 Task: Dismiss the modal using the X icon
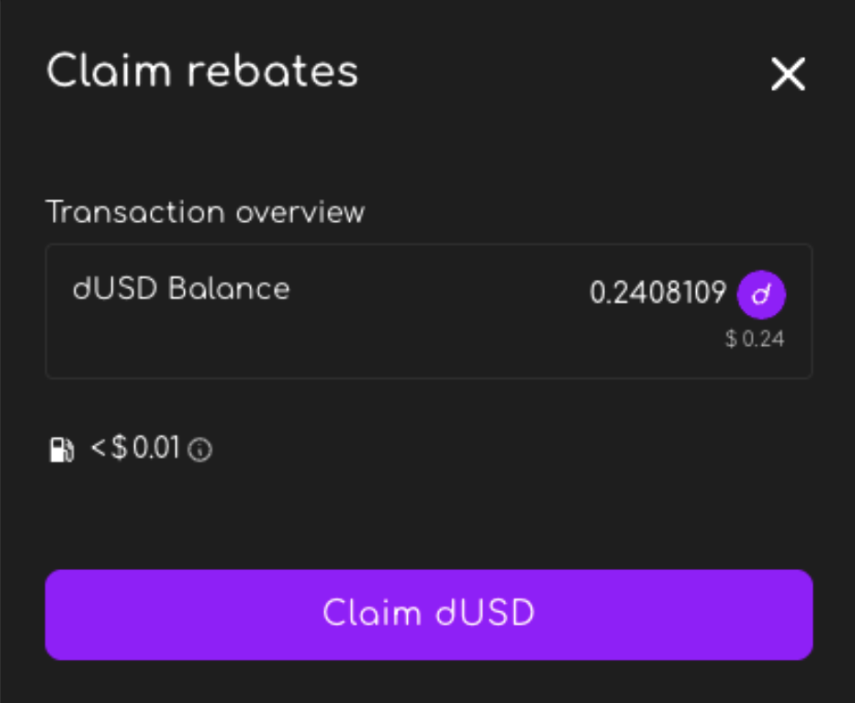tap(788, 74)
